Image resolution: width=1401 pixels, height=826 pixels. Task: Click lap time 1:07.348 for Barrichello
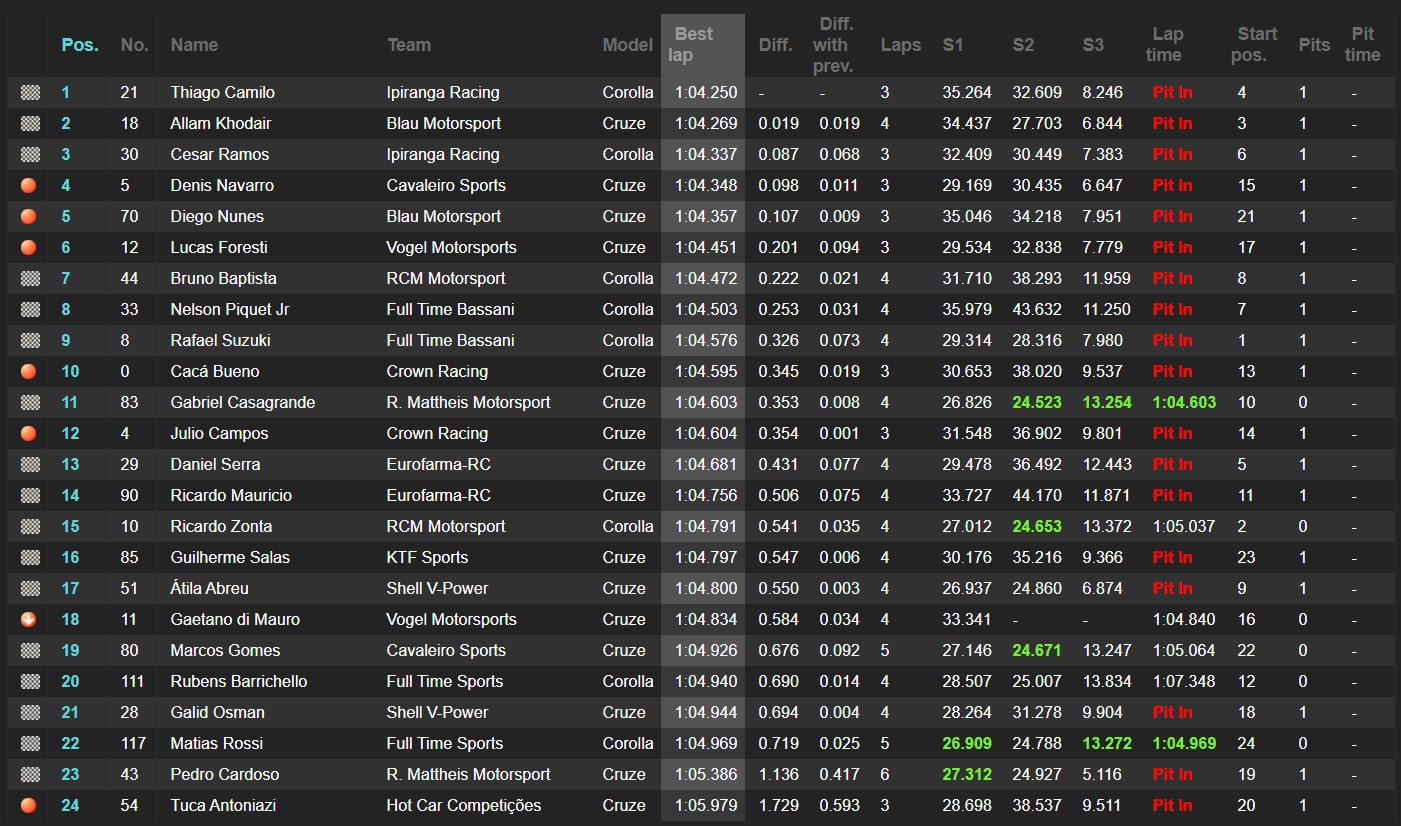[x=1184, y=681]
